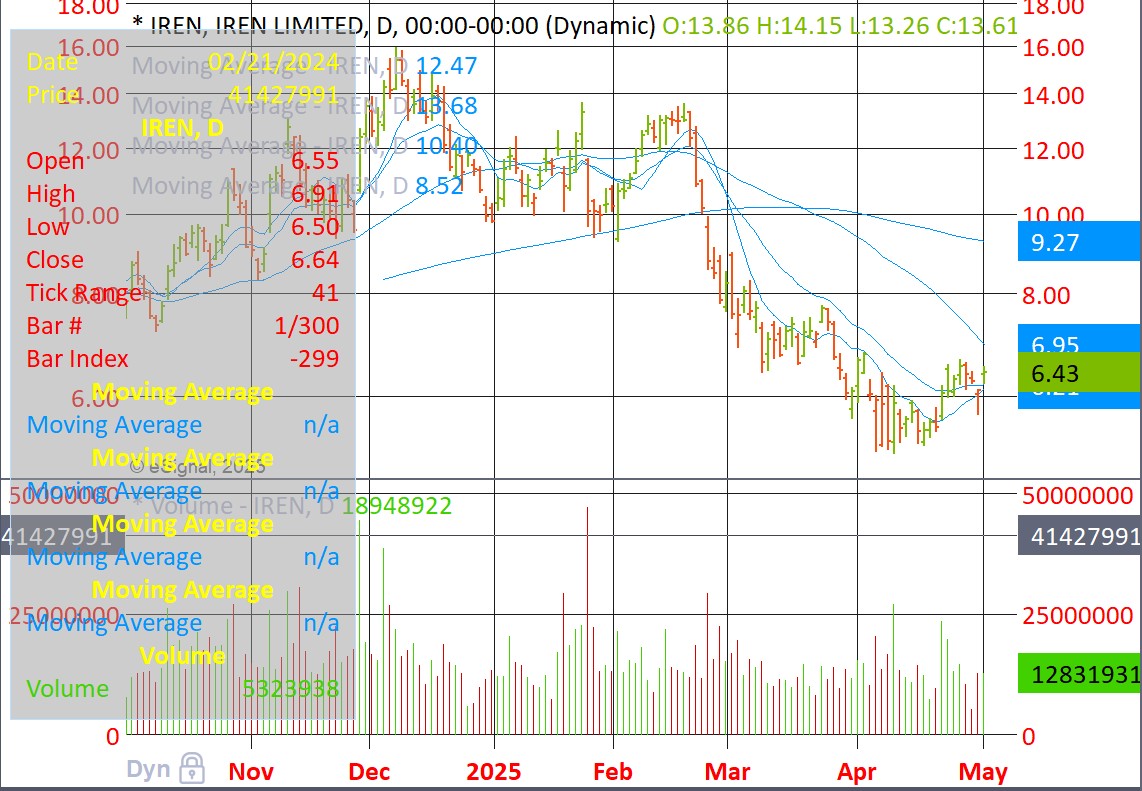Screen dimensions: 1142x791
Task: Click the blue 9.27 price tag
Action: 1079,243
